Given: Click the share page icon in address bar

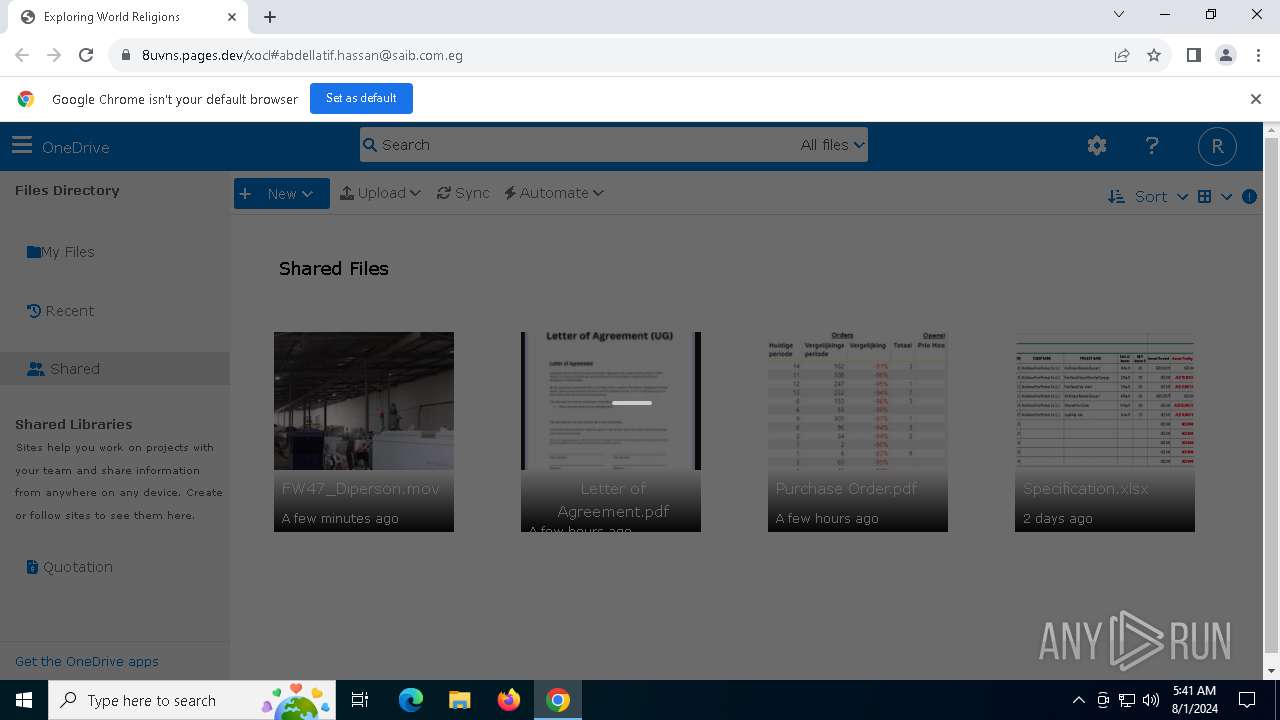Looking at the screenshot, I should point(1122,55).
